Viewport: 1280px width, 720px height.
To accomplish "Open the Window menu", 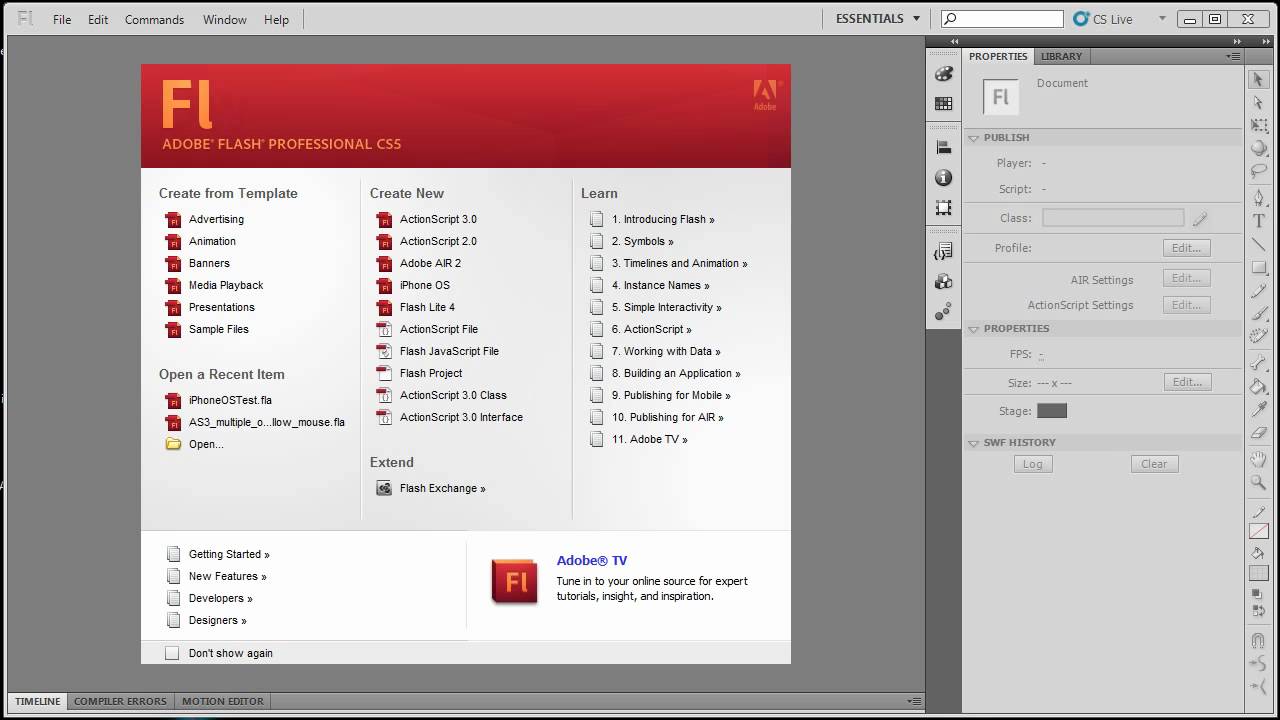I will (225, 19).
